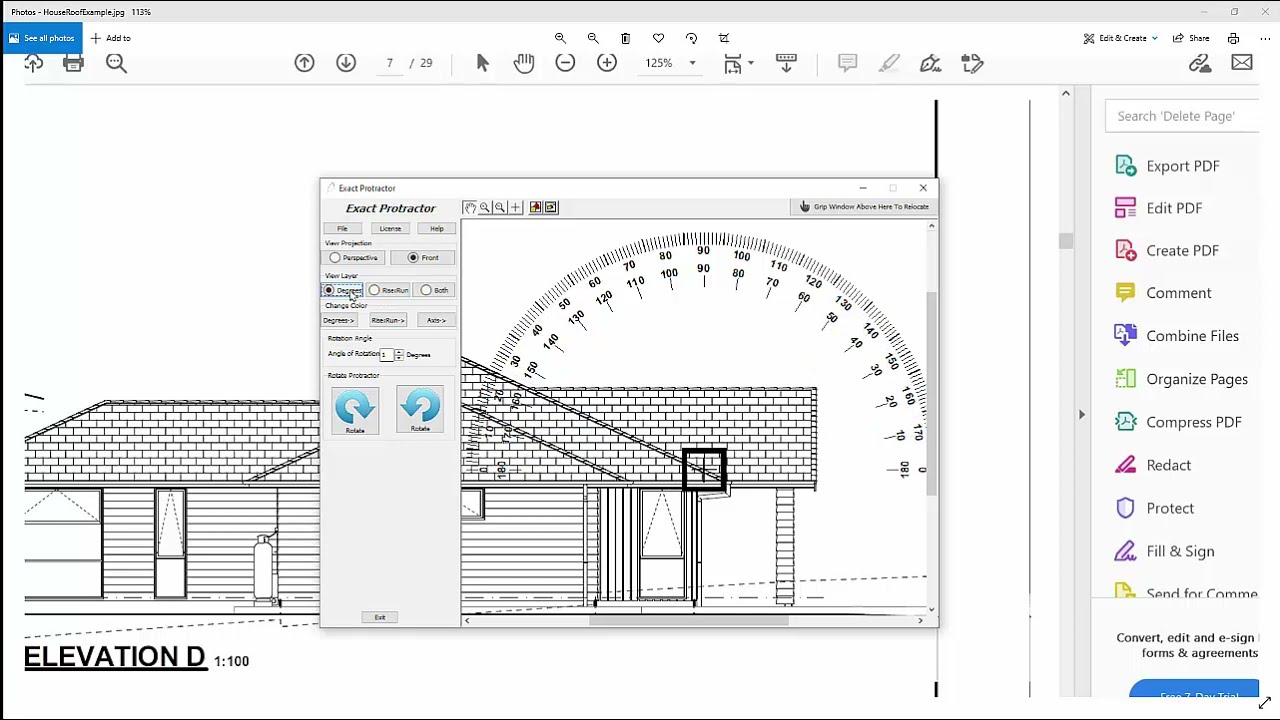Select the Acrobat highlighter tool
Image resolution: width=1280 pixels, height=720 pixels.
point(889,63)
